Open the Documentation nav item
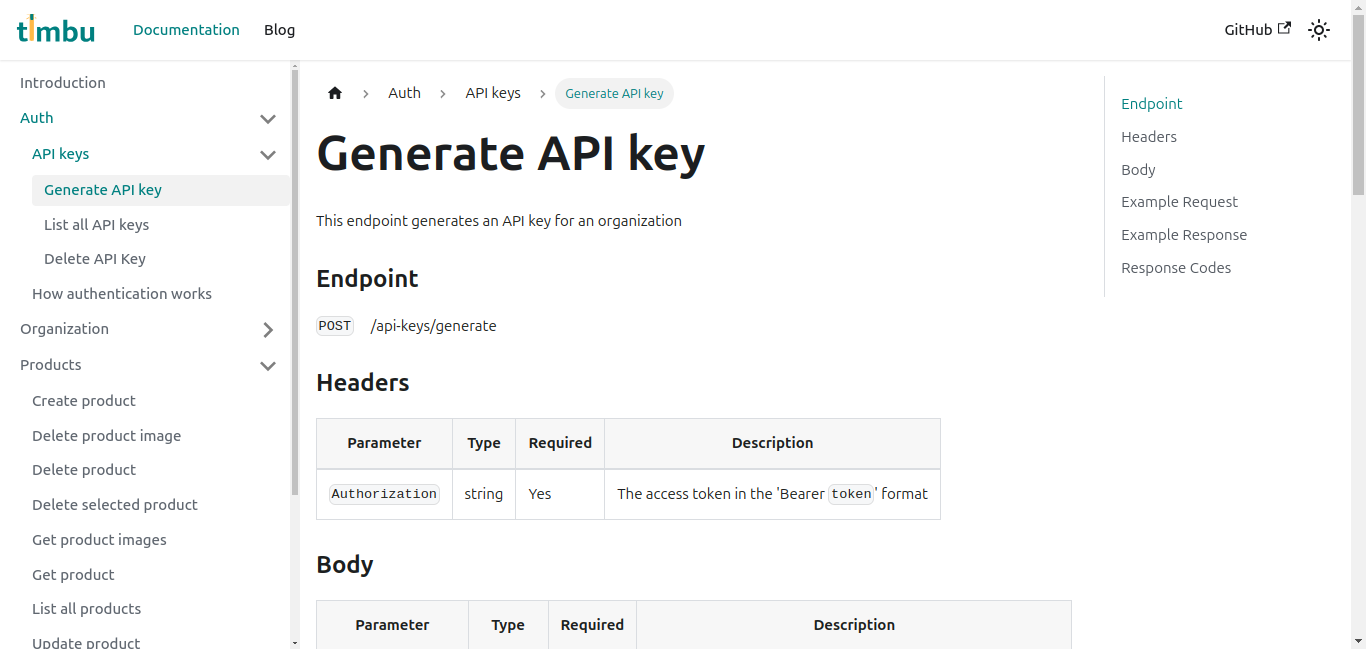Image resolution: width=1366 pixels, height=649 pixels. coord(186,30)
